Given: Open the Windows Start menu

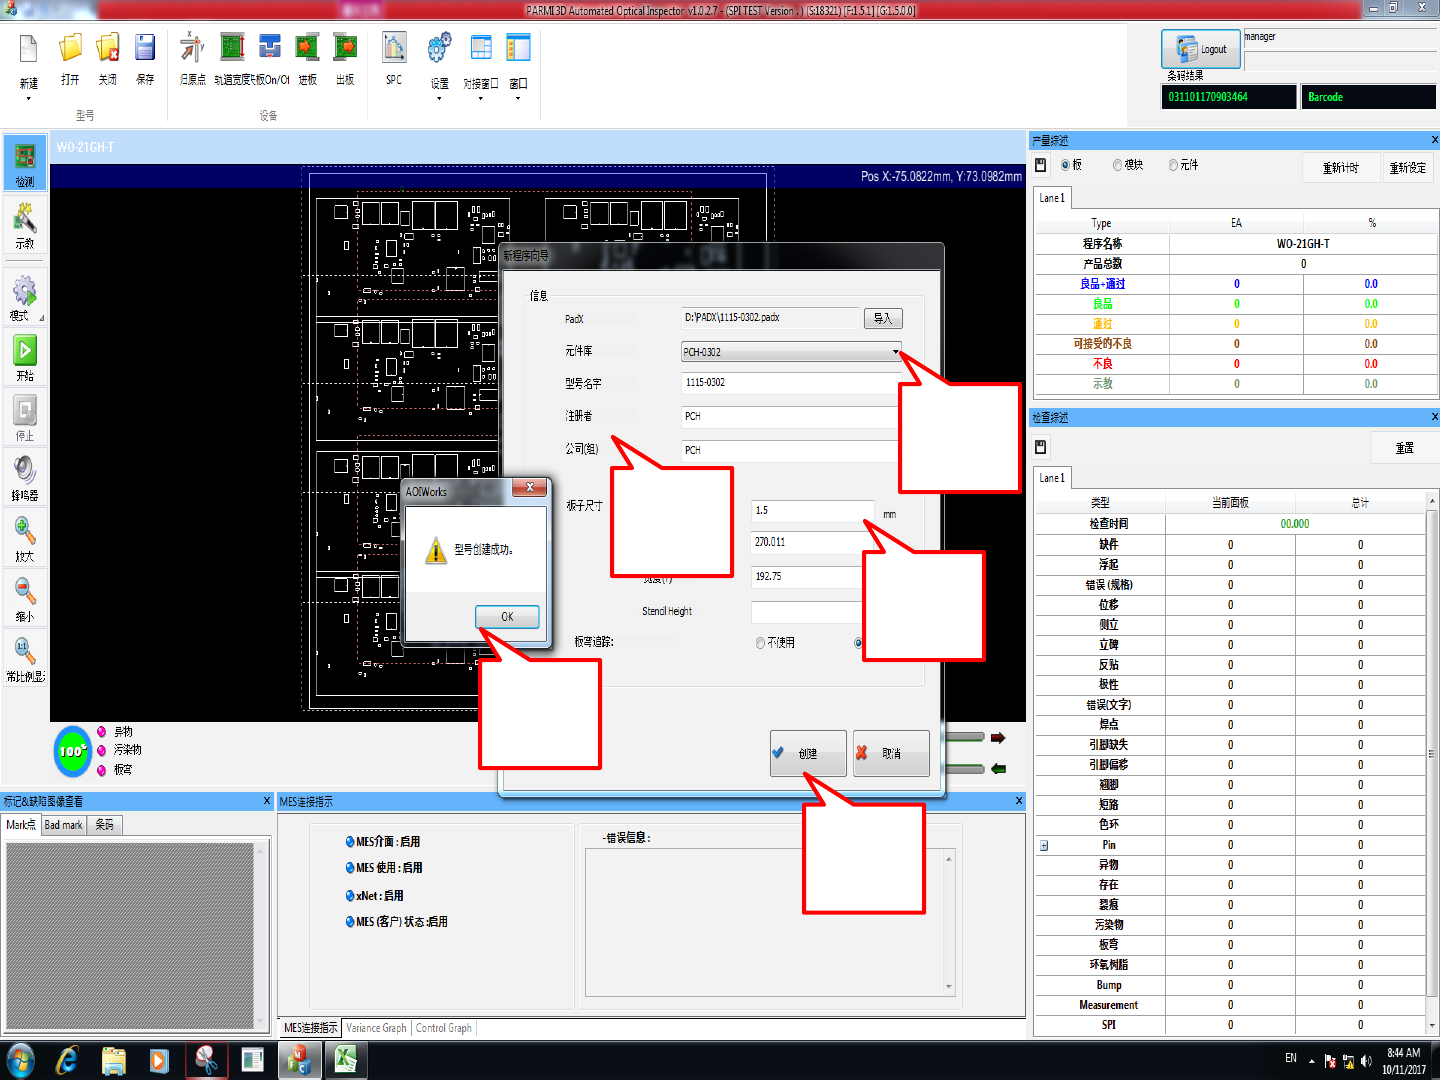Looking at the screenshot, I should 20,1060.
